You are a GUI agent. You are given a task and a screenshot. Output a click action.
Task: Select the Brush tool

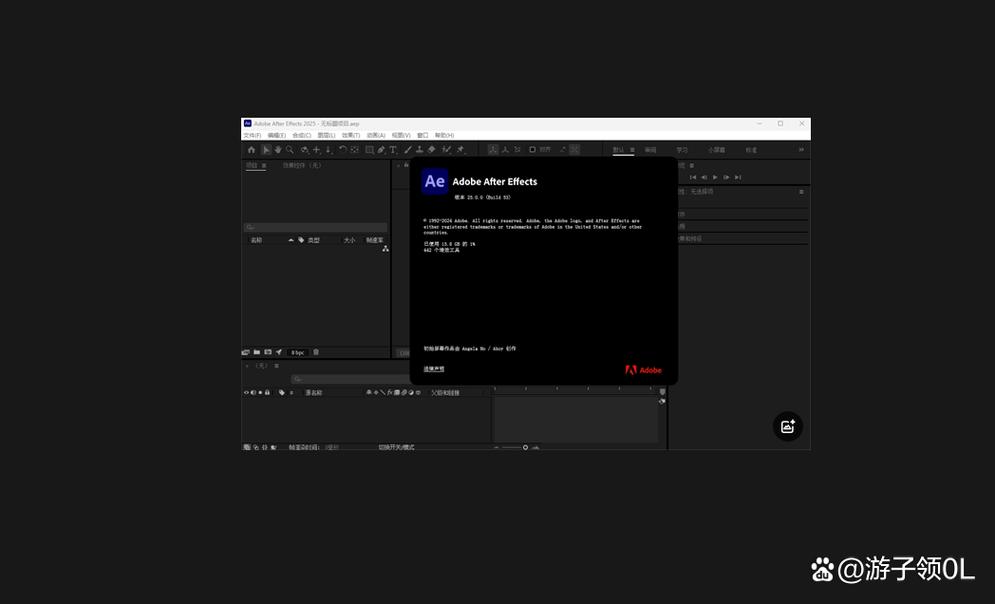tap(408, 150)
